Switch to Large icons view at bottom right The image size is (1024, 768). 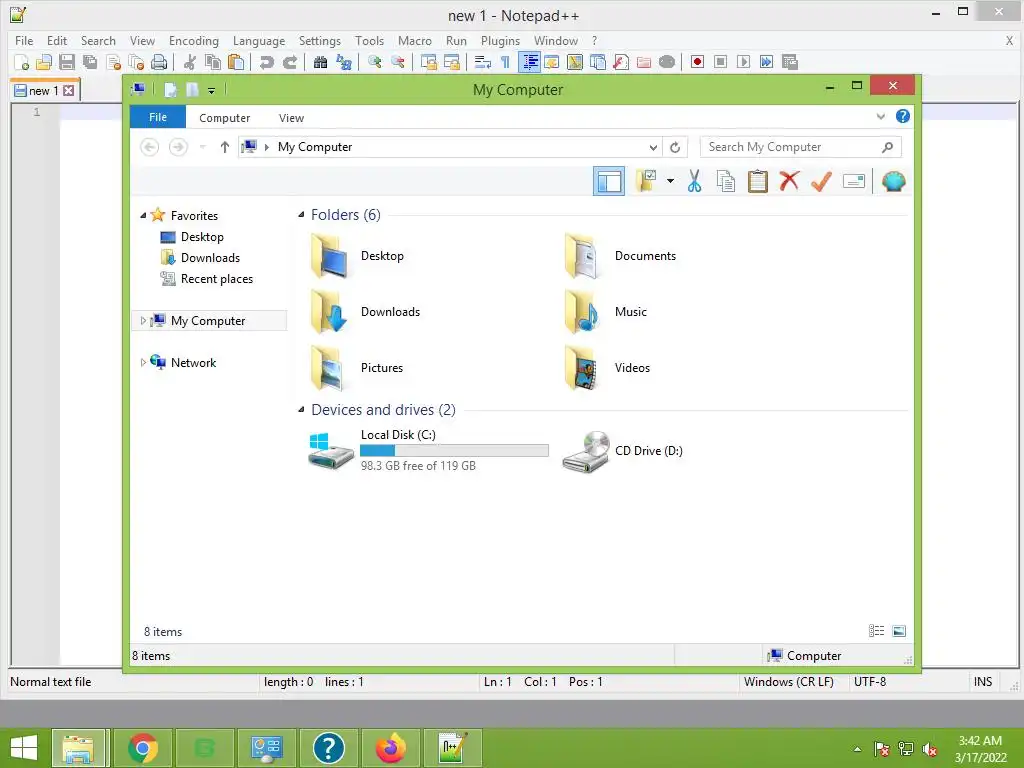tap(899, 631)
